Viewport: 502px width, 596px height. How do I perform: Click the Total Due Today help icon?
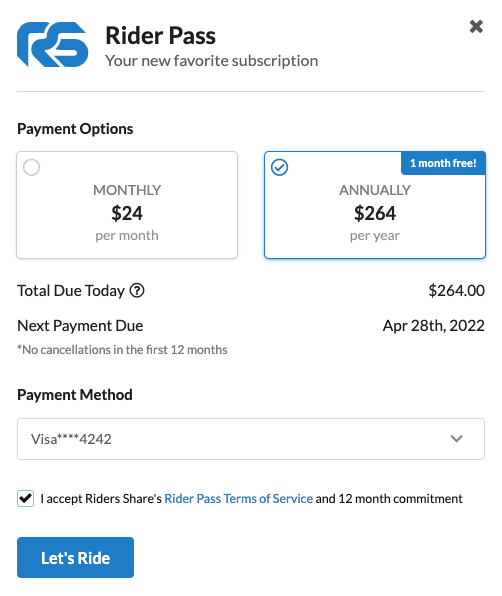tap(137, 291)
